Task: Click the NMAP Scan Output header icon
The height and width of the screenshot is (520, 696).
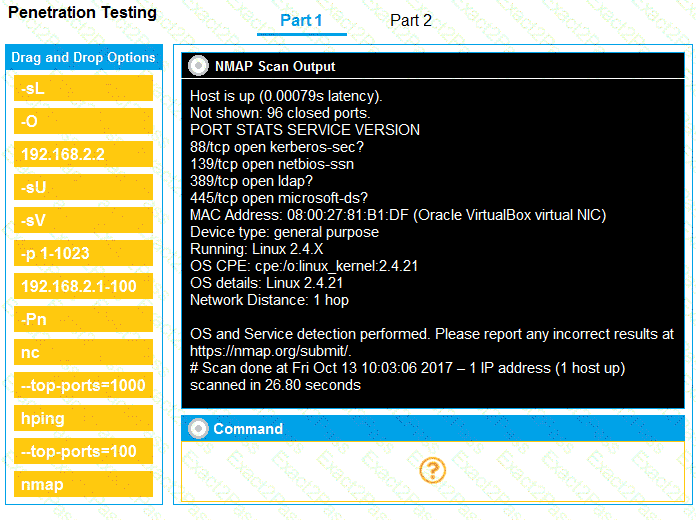Action: [x=198, y=66]
